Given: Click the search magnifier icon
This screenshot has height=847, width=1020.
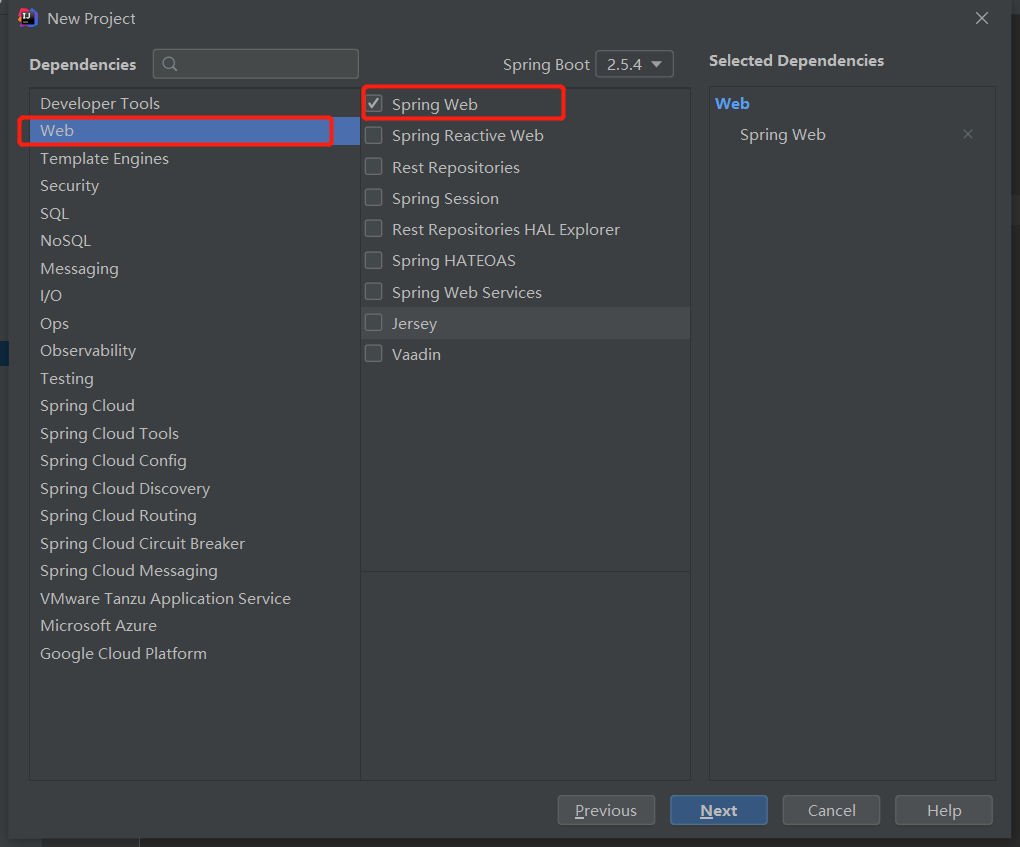Looking at the screenshot, I should [170, 64].
